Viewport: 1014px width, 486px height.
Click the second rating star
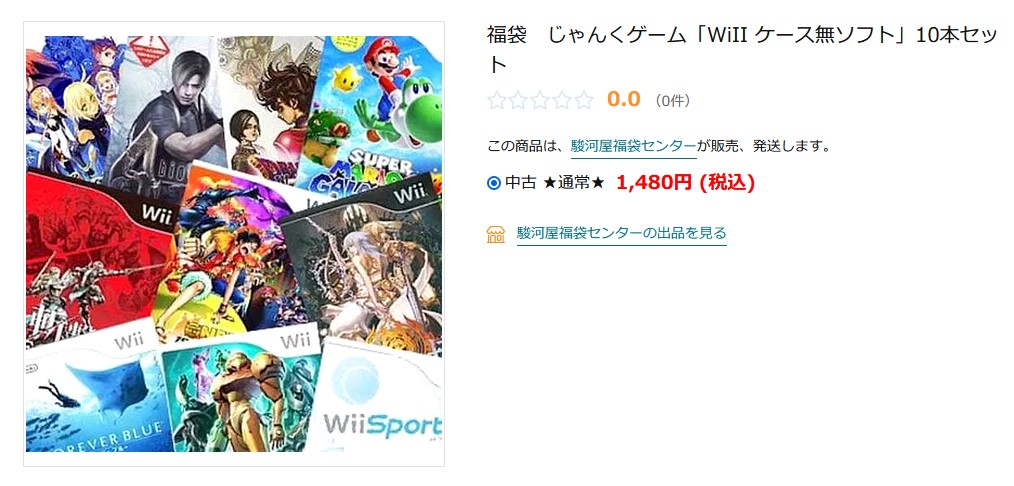(518, 100)
